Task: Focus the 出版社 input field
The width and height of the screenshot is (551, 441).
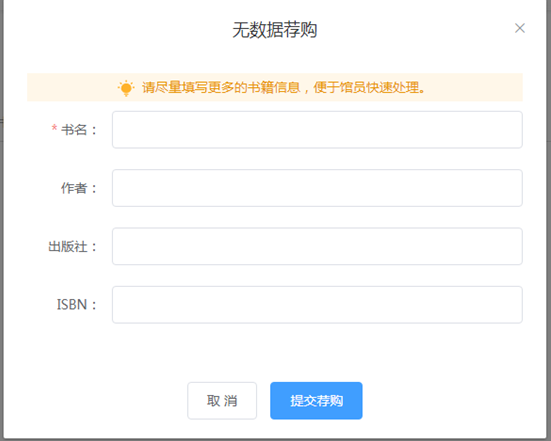Action: click(317, 246)
